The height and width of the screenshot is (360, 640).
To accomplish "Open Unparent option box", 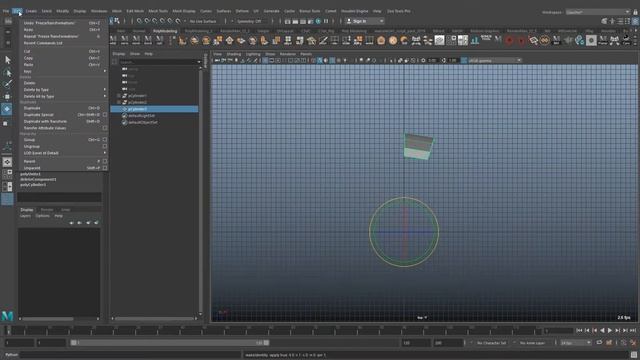I will (105, 168).
